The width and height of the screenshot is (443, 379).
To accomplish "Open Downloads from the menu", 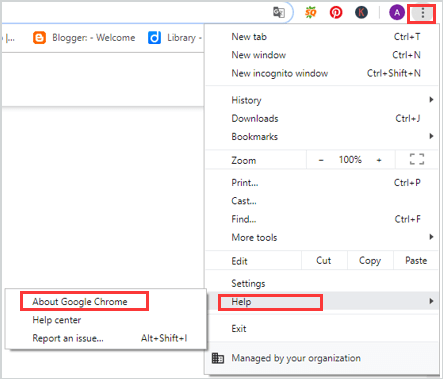I will (321, 118).
